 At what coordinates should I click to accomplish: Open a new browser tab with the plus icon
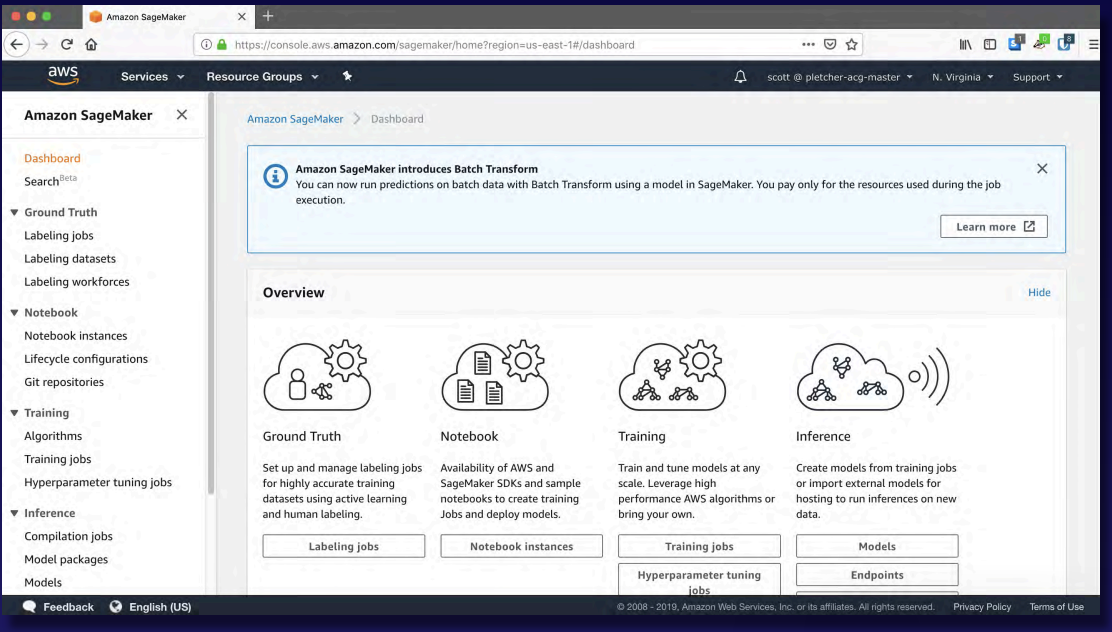click(268, 16)
